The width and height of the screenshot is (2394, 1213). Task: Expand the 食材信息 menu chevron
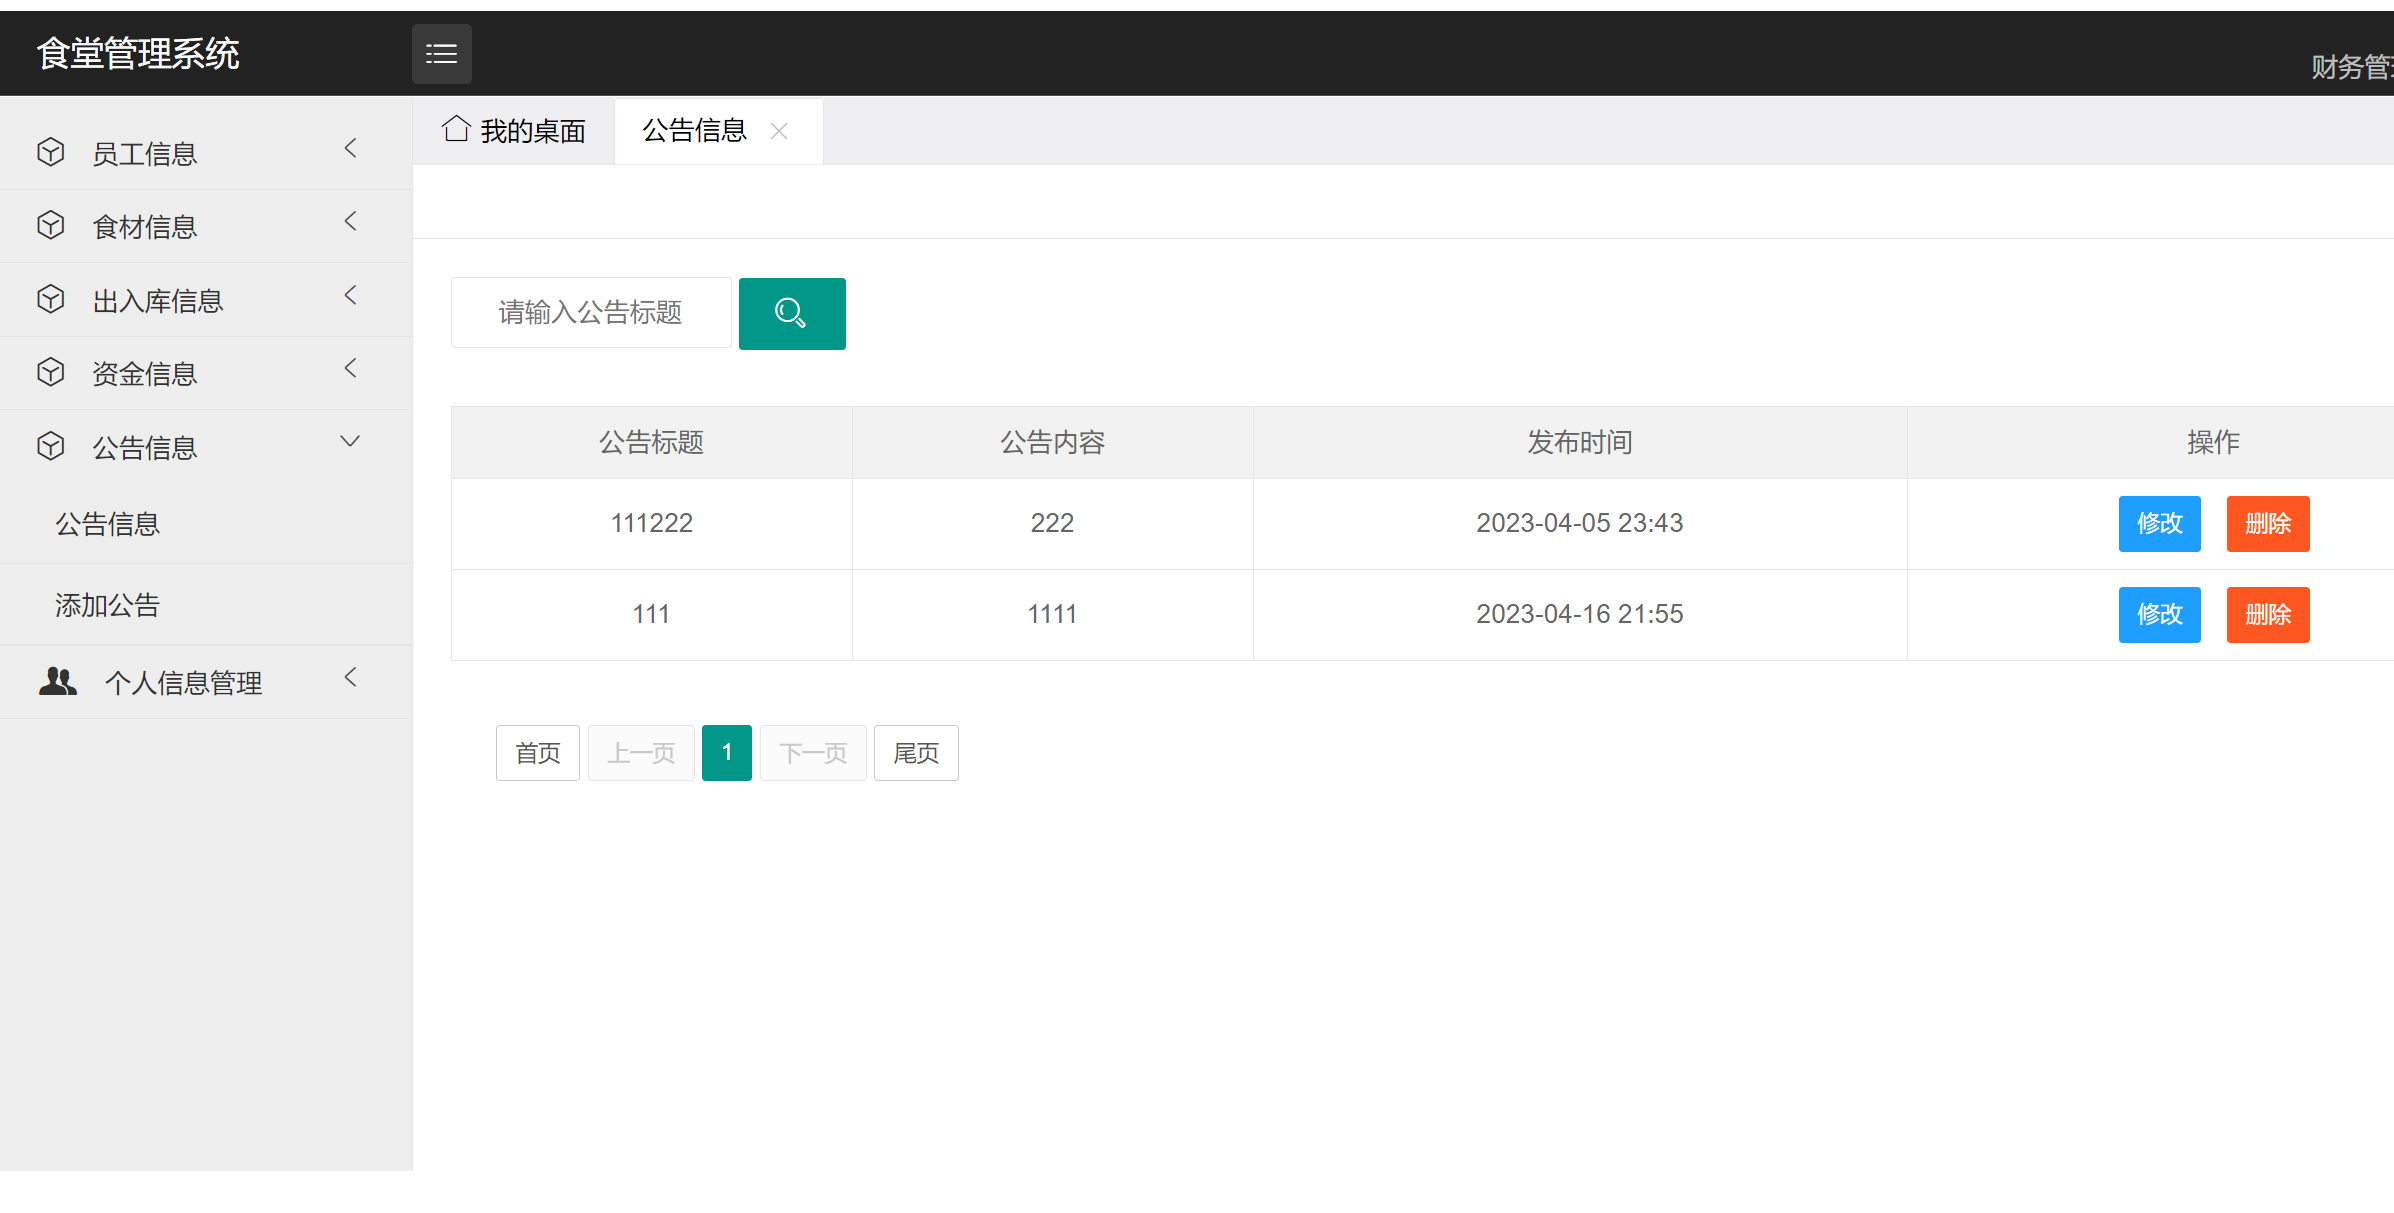[350, 222]
